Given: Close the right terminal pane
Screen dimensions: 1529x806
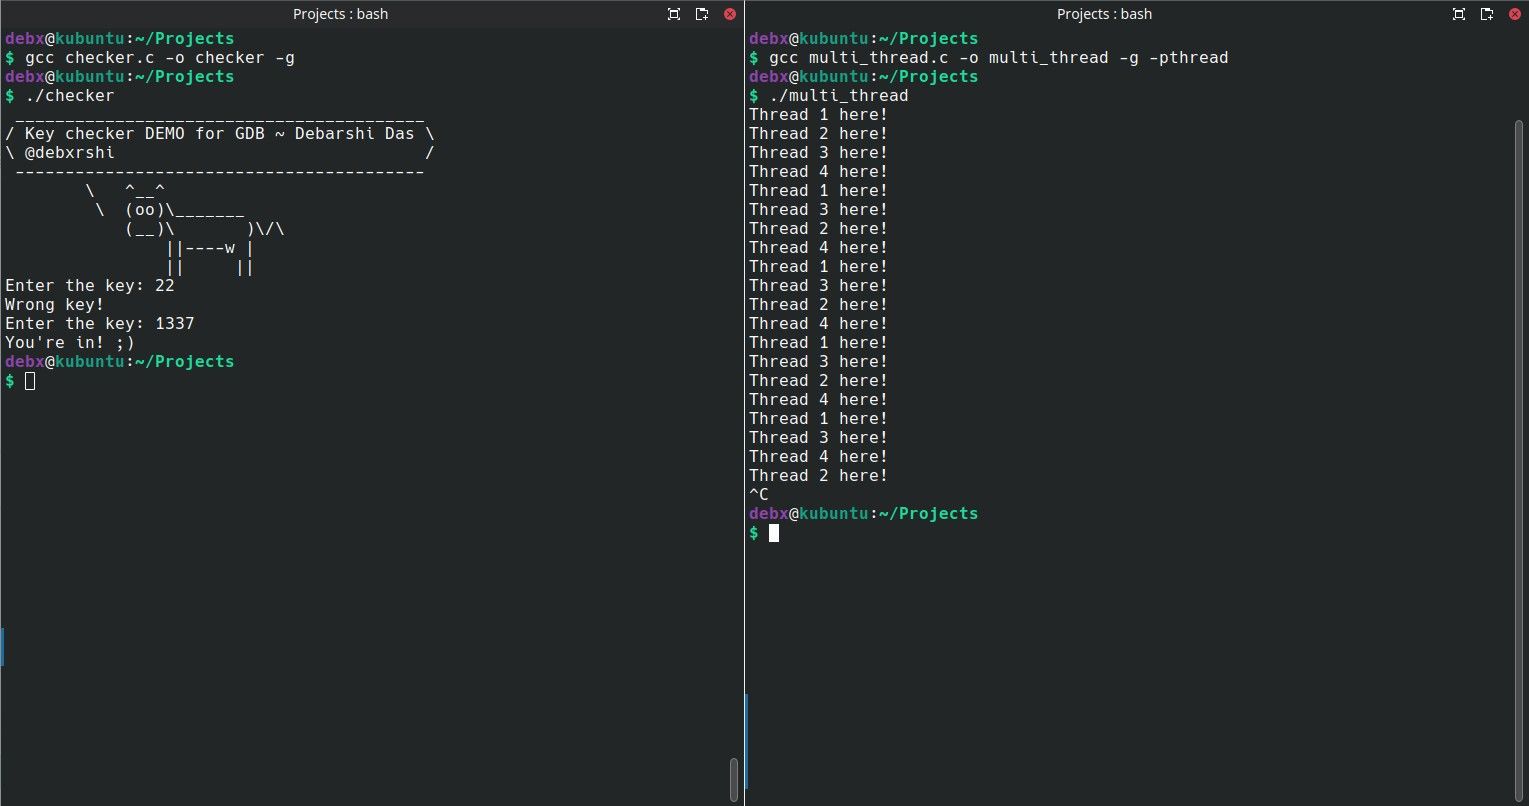Looking at the screenshot, I should (x=1514, y=14).
